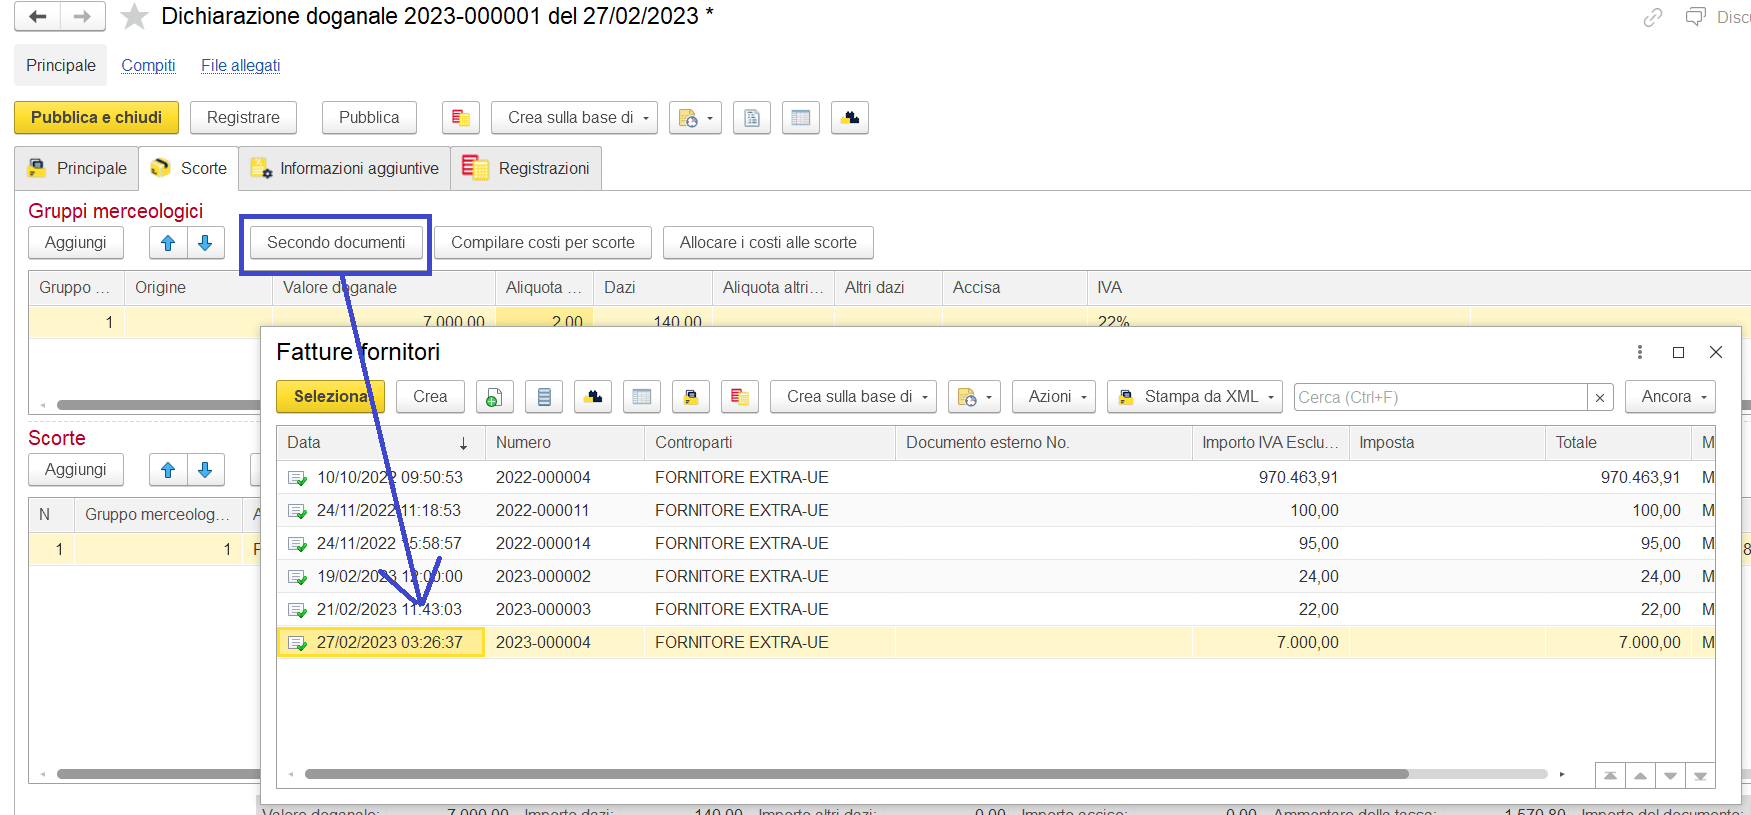This screenshot has height=815, width=1751.
Task: Open print dropdown in Fatture fornitori toolbar
Action: tap(974, 397)
